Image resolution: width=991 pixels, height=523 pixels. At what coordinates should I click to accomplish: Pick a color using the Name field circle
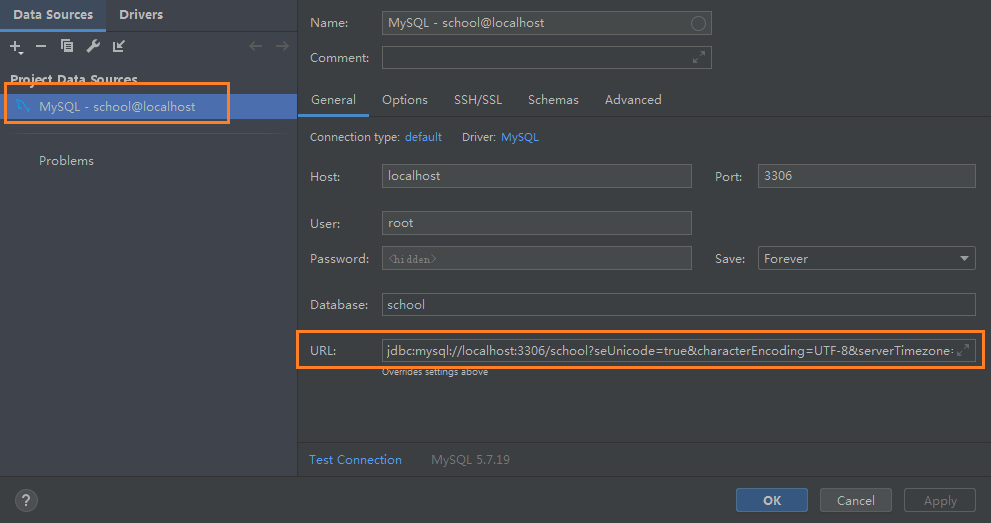[698, 23]
